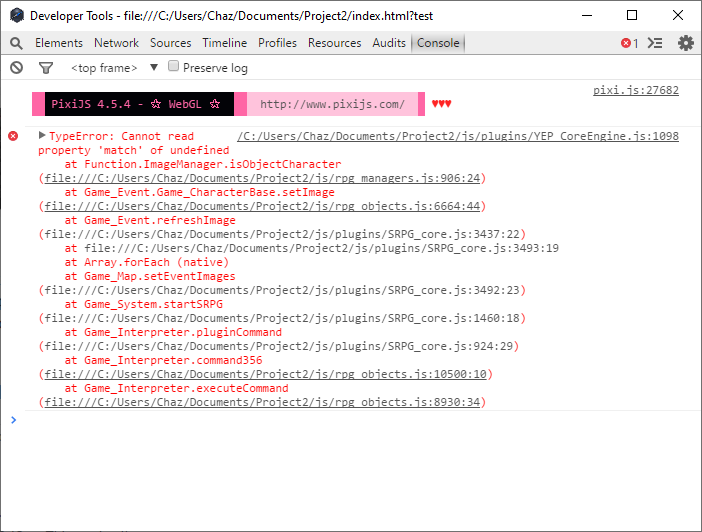Open rpg_objects.js:8930:34 stack link
Screen dimensions: 702x532
[262, 402]
